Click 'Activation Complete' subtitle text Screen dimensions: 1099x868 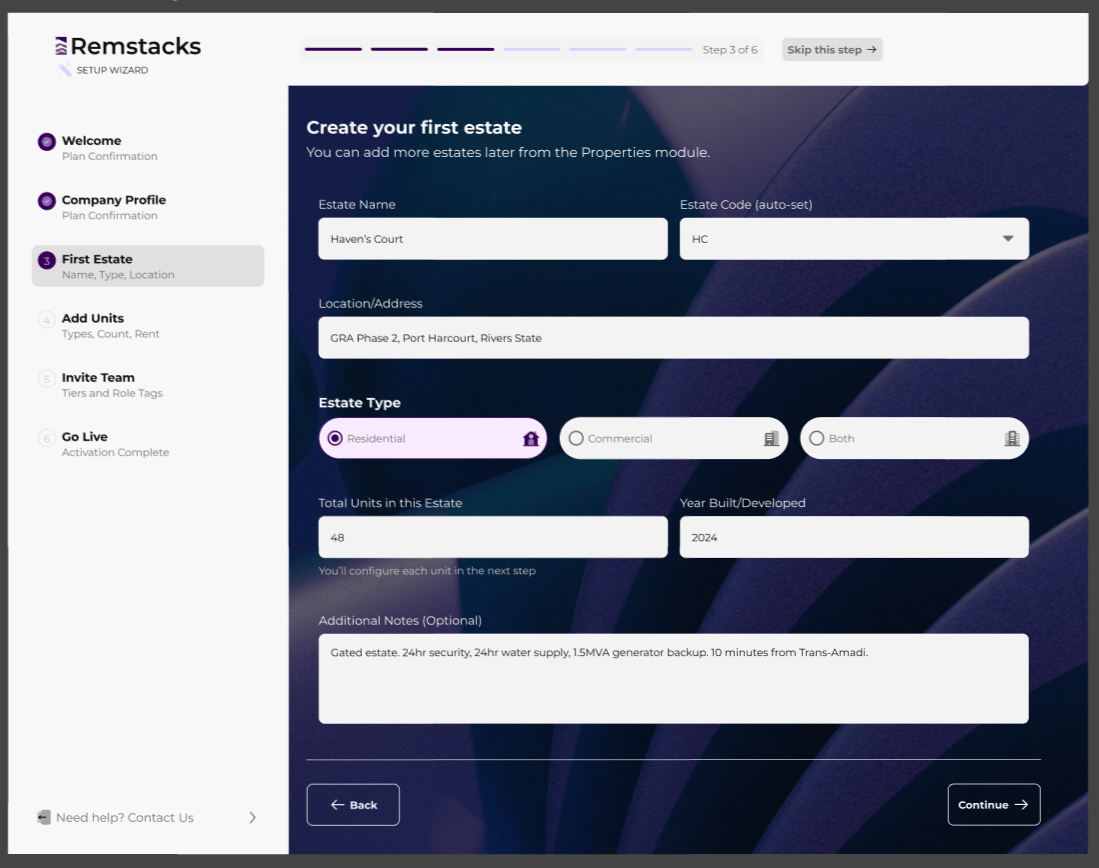(115, 453)
